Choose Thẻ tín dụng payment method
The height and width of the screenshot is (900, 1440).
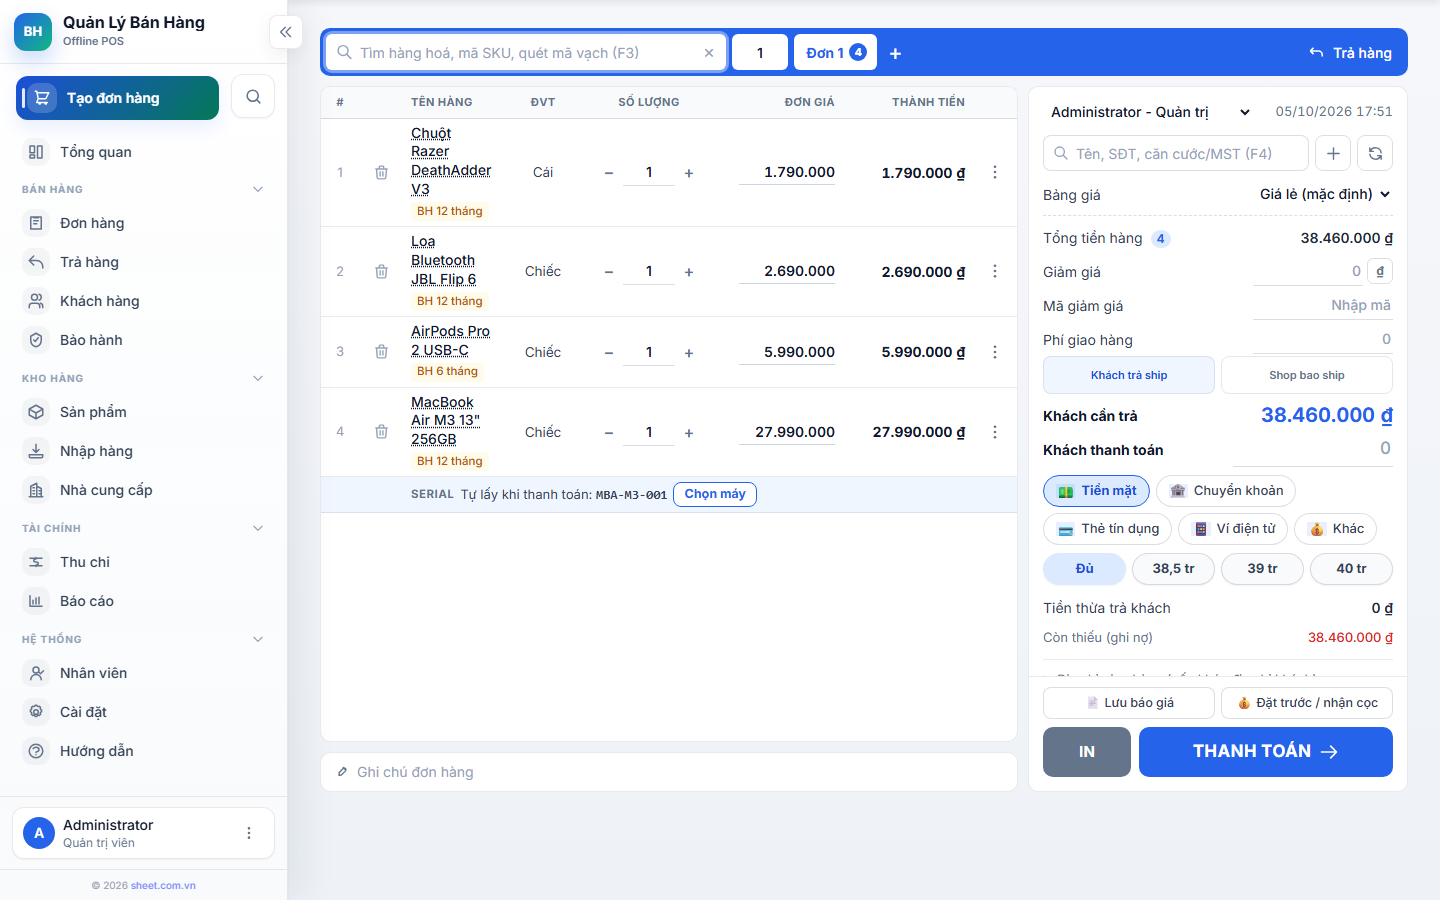(x=1107, y=529)
